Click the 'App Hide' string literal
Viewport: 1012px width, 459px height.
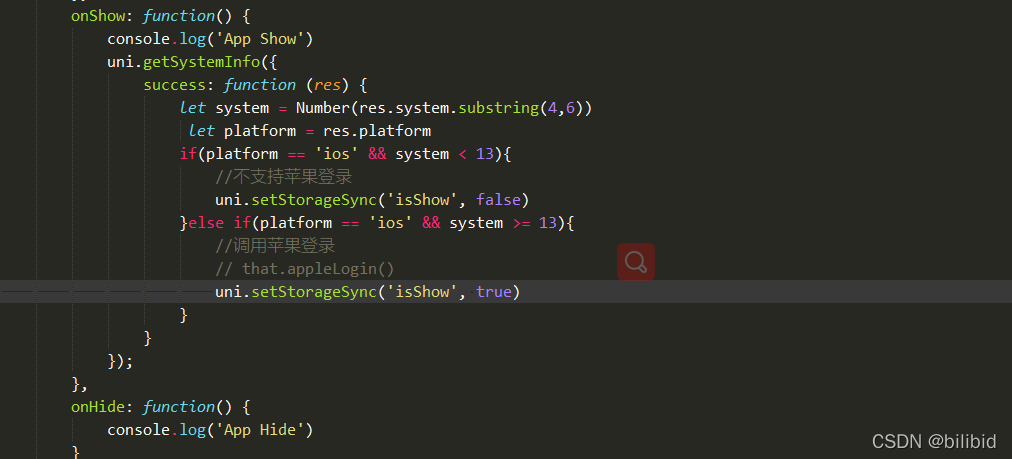[259, 429]
